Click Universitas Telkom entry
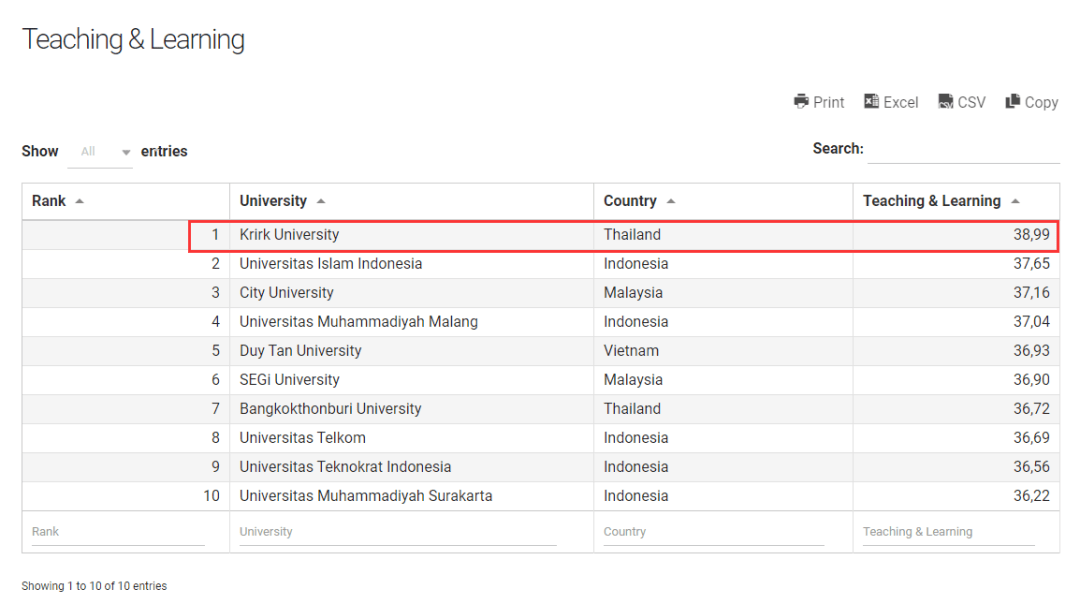1080x604 pixels. click(302, 438)
